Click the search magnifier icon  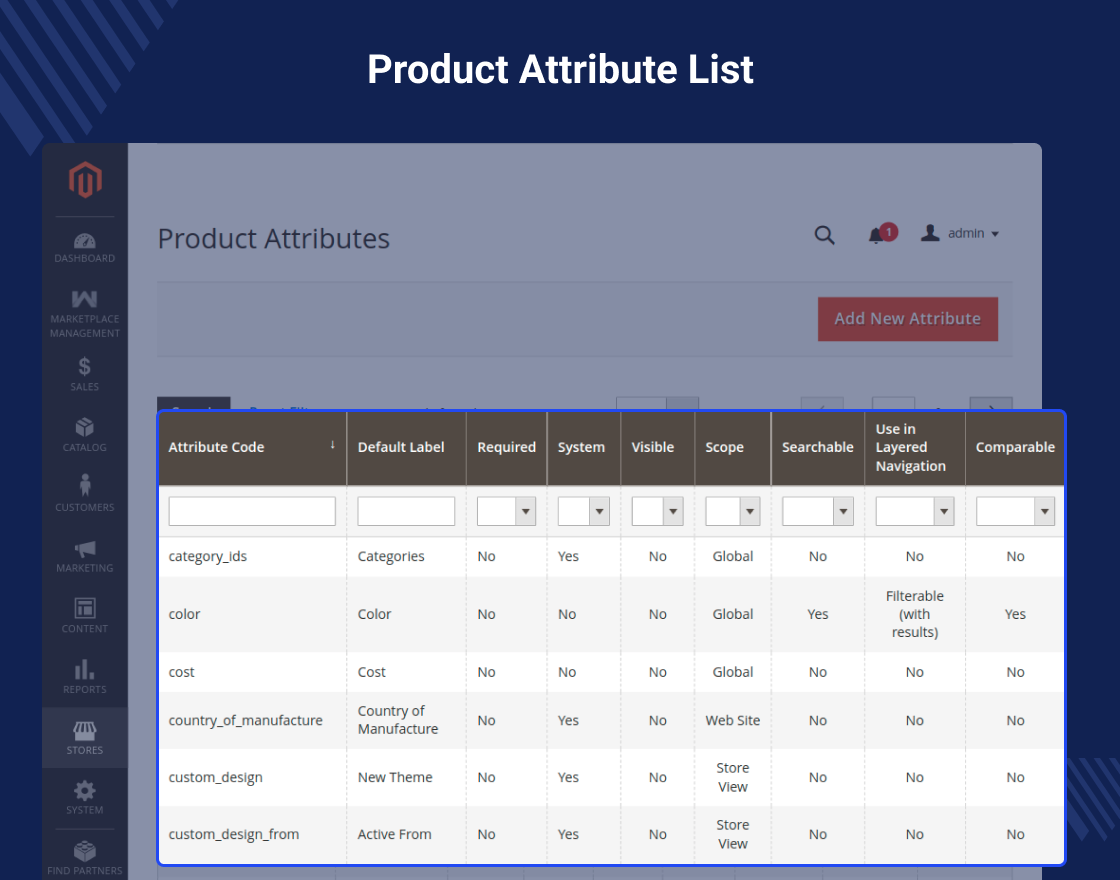click(x=824, y=235)
